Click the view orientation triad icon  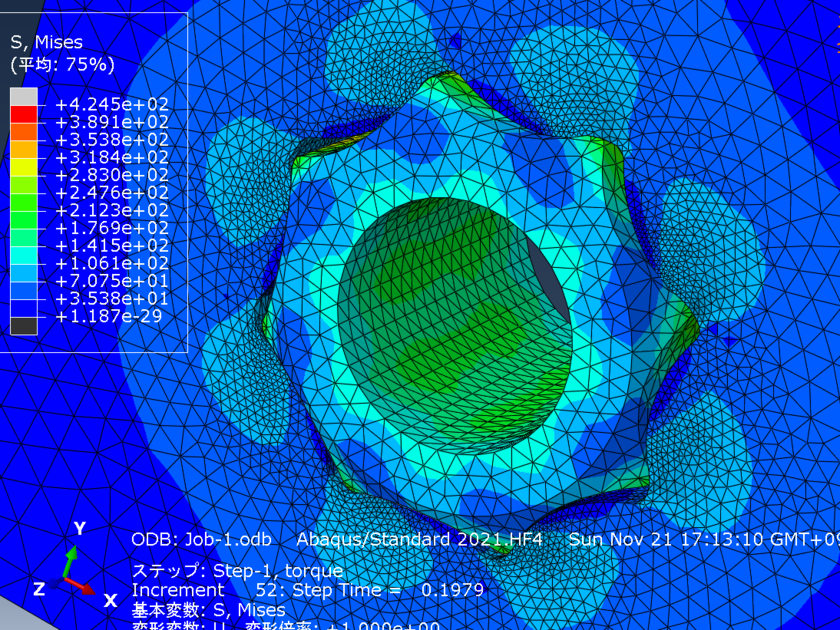[74, 565]
